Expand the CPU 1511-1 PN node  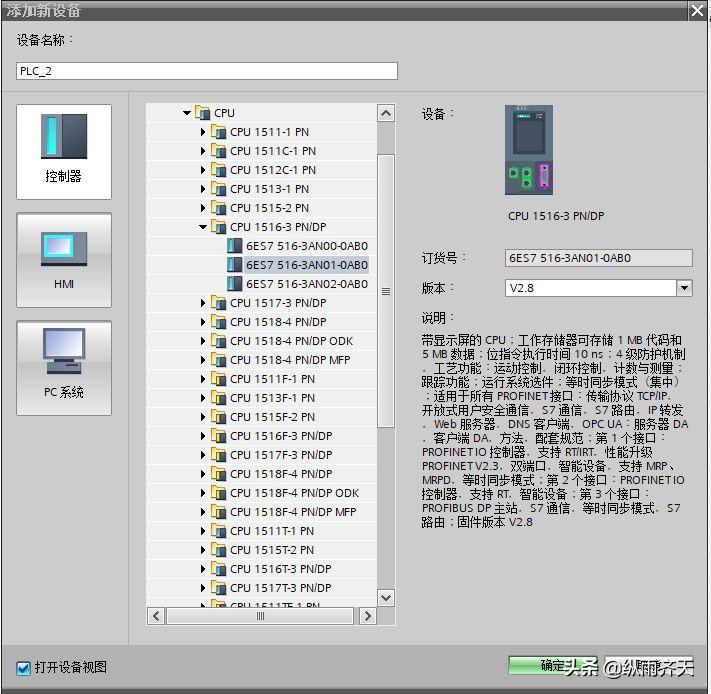click(203, 132)
